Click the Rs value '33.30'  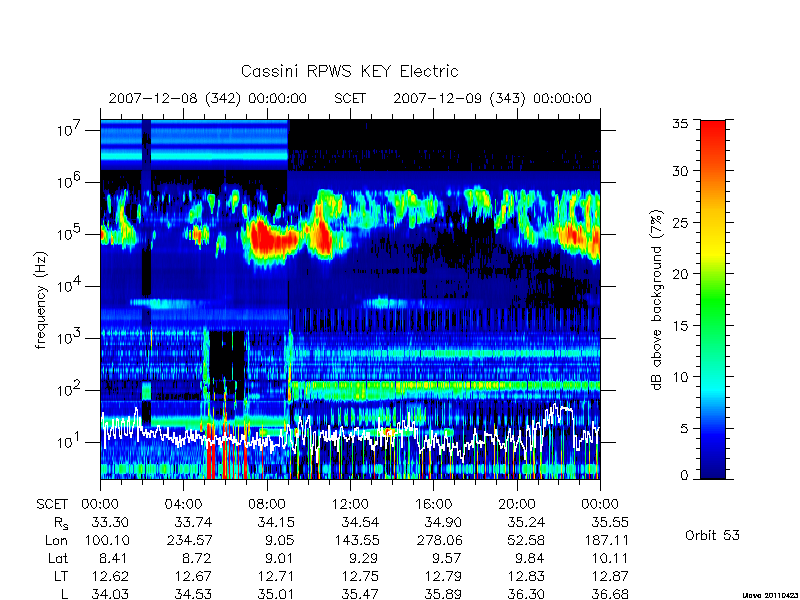click(x=110, y=522)
